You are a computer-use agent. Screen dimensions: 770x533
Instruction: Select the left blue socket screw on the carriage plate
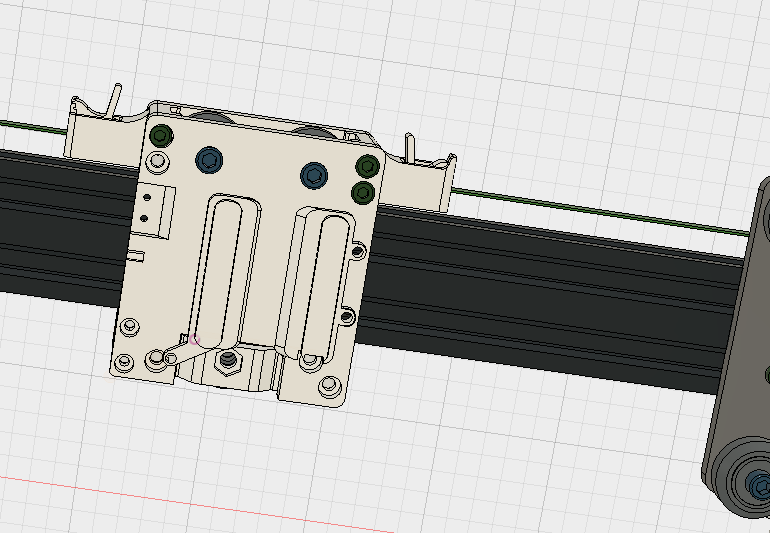click(x=209, y=160)
